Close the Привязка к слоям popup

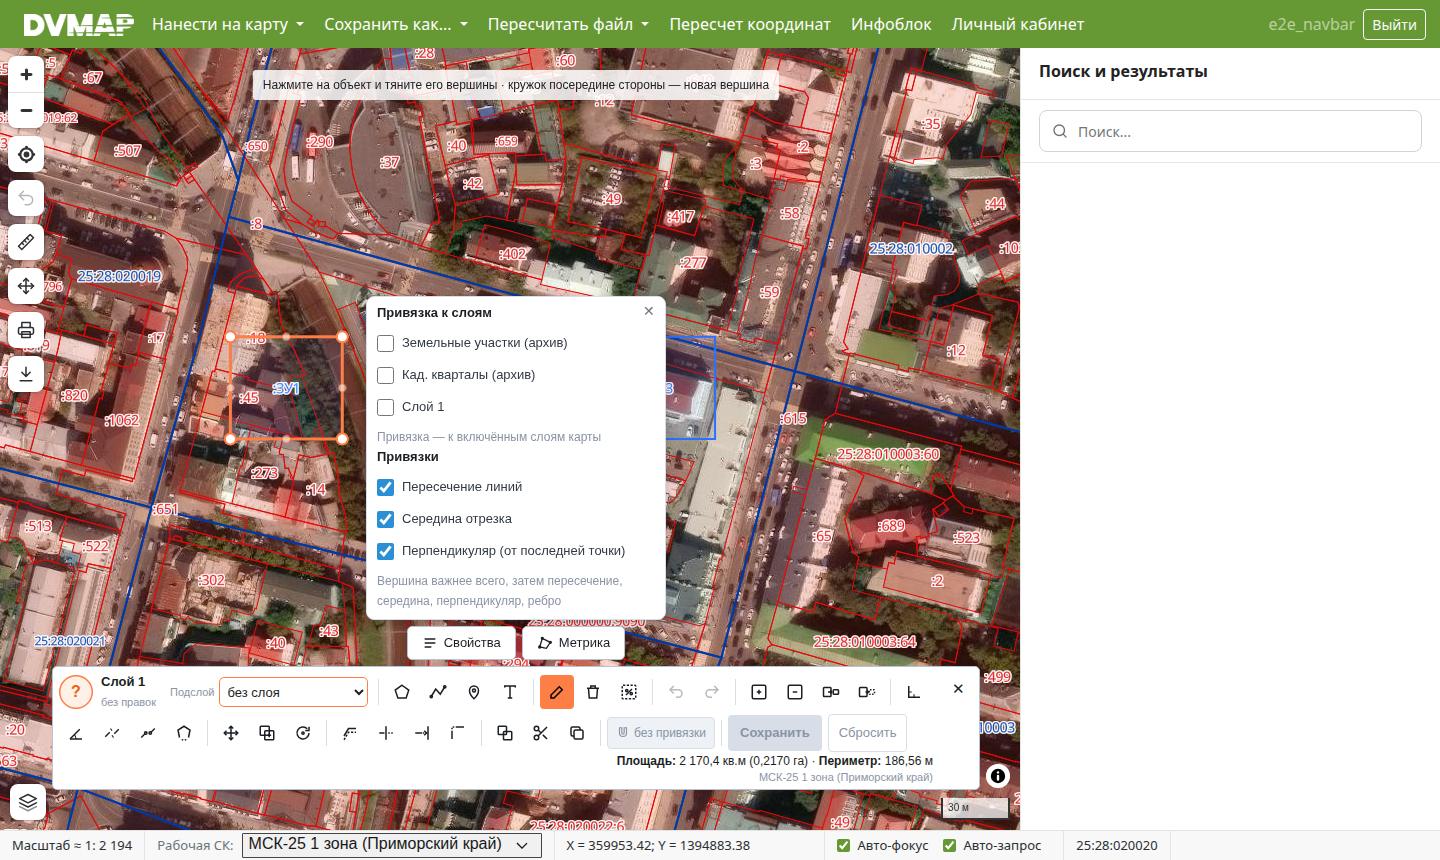(x=649, y=311)
